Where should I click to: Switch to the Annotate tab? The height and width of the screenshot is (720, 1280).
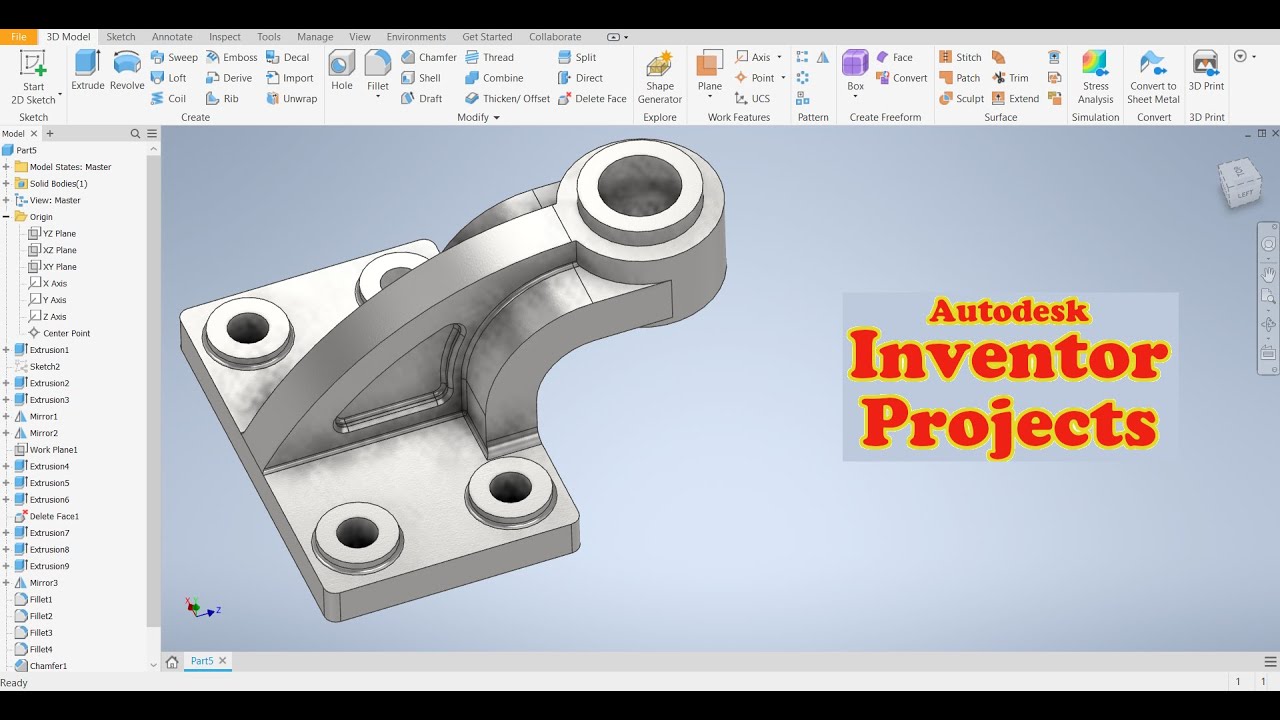172,37
